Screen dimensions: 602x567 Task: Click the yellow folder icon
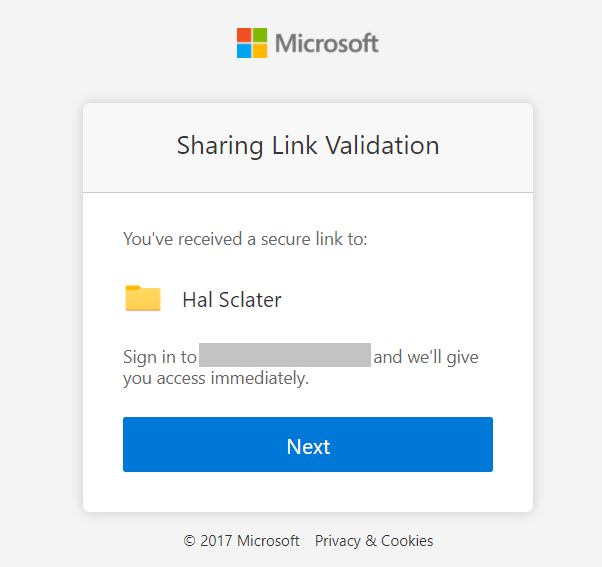coord(143,298)
